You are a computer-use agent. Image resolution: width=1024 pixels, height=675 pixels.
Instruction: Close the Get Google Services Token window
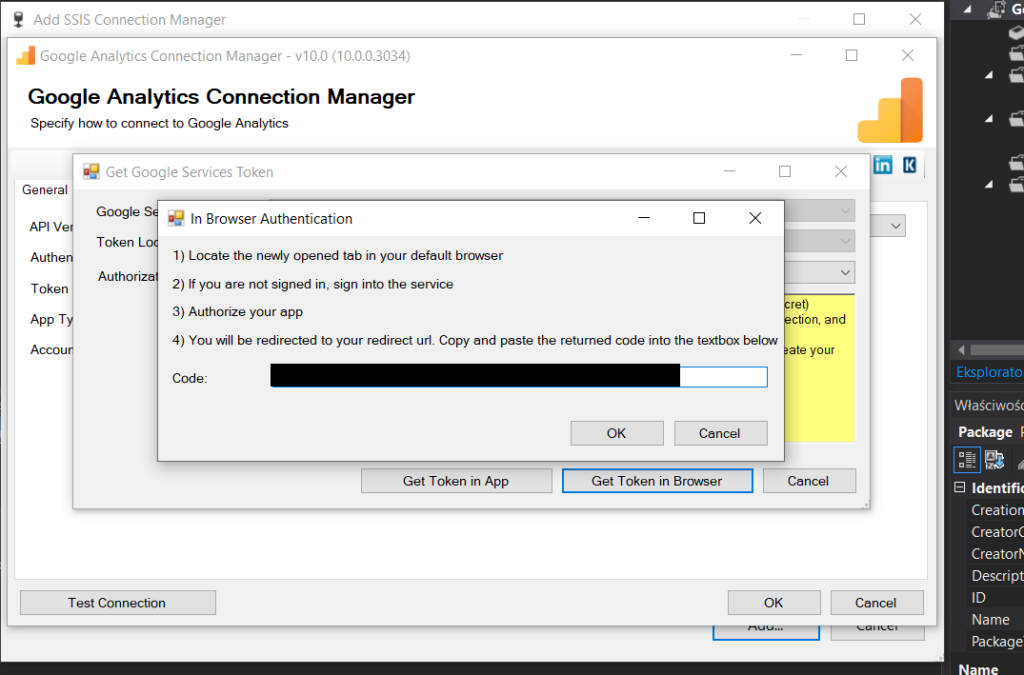click(x=840, y=172)
